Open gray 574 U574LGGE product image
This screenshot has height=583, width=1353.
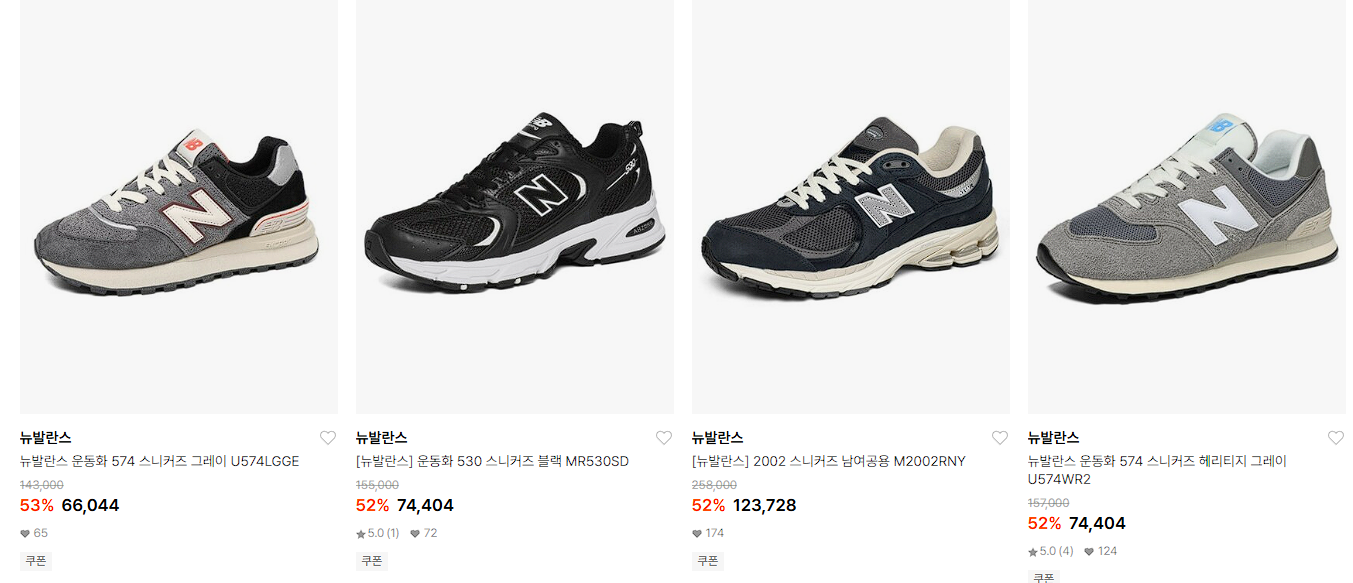(179, 207)
